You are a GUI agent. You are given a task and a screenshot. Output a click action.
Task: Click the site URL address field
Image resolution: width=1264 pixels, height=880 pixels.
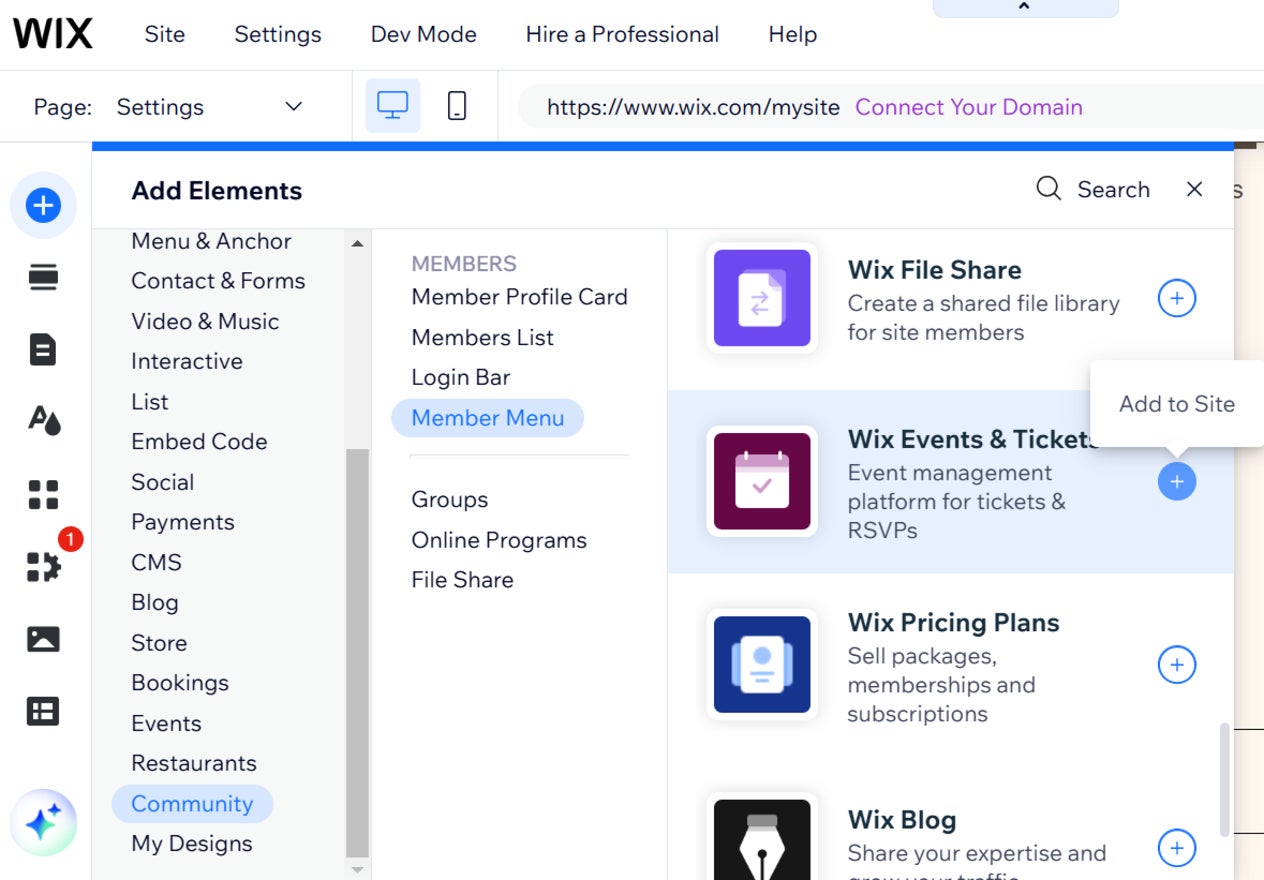693,107
